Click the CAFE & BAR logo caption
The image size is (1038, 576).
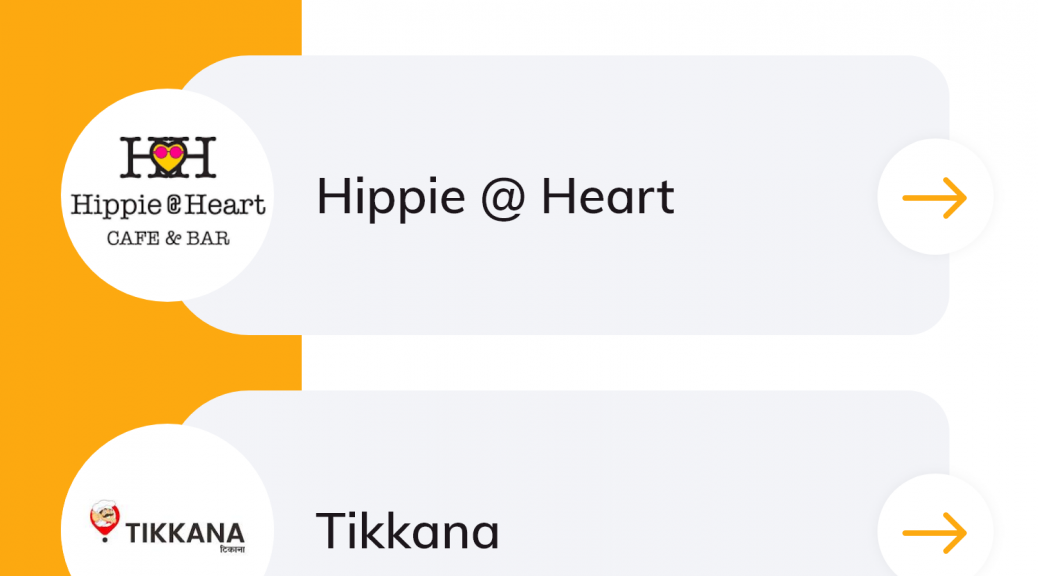click(168, 238)
